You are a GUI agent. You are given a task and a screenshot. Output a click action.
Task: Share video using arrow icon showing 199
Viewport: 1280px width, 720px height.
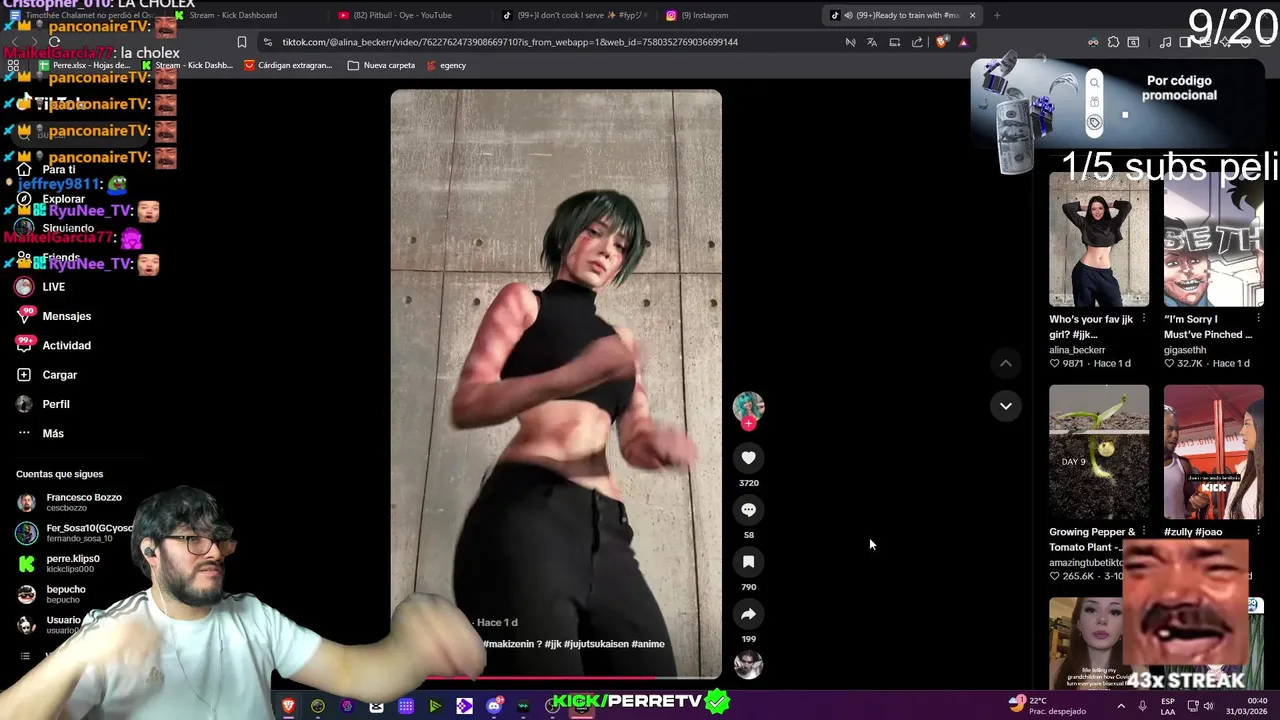point(748,613)
